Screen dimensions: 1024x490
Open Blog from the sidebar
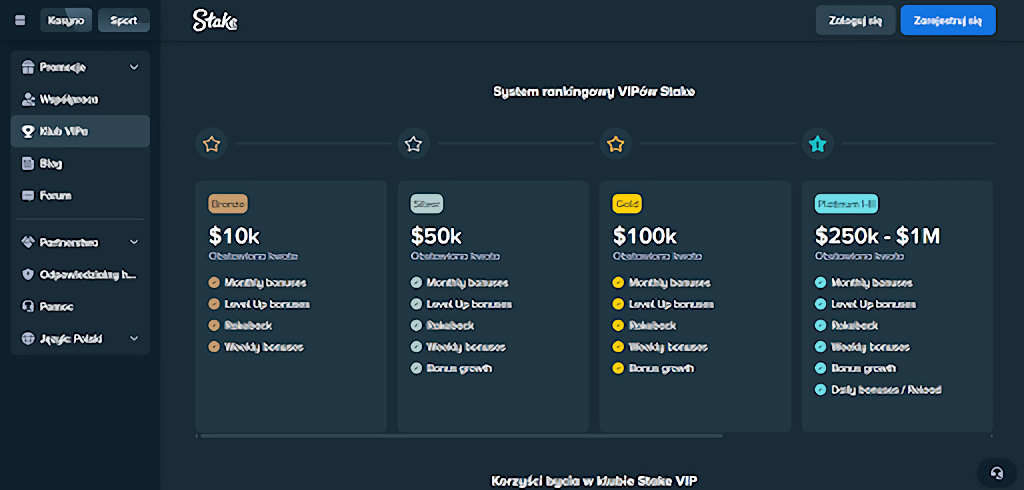(51, 163)
